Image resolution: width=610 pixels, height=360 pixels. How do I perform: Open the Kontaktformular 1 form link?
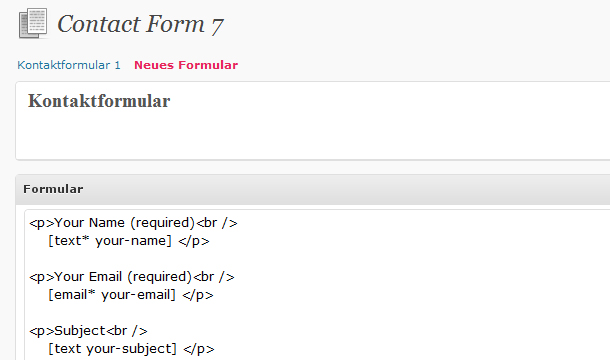(x=69, y=65)
